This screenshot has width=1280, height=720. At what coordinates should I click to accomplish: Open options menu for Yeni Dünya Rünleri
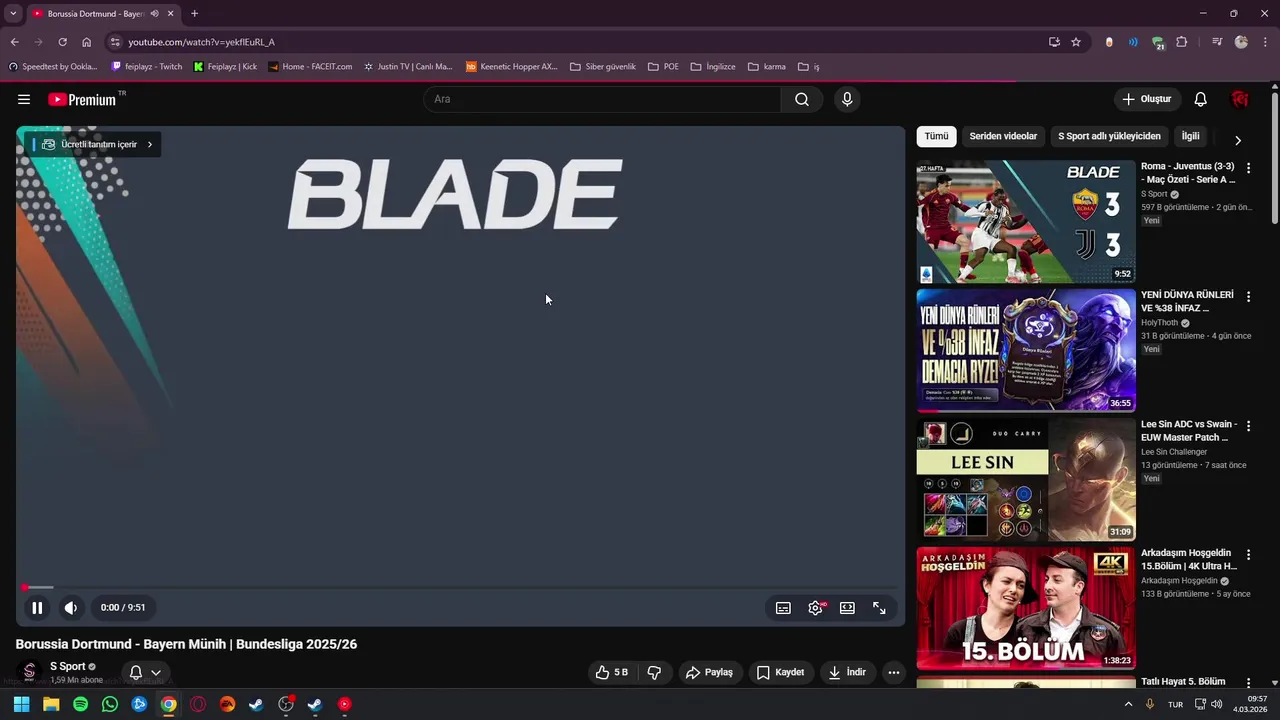[1248, 297]
